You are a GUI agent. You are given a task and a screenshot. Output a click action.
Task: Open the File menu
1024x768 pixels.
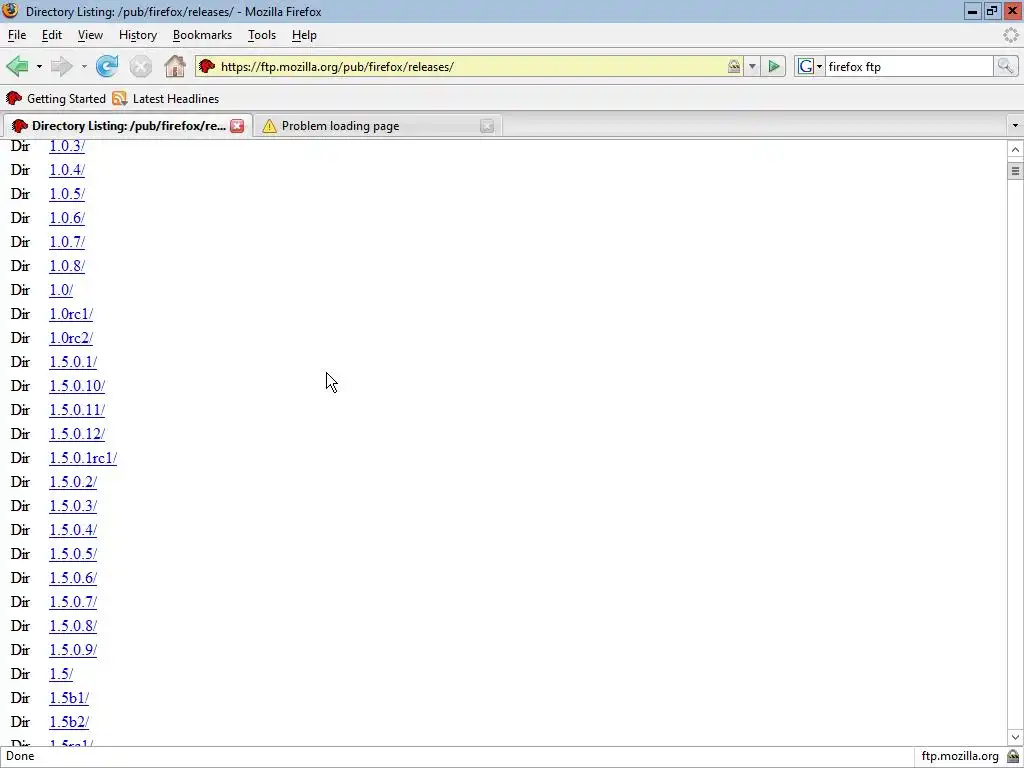[x=17, y=35]
